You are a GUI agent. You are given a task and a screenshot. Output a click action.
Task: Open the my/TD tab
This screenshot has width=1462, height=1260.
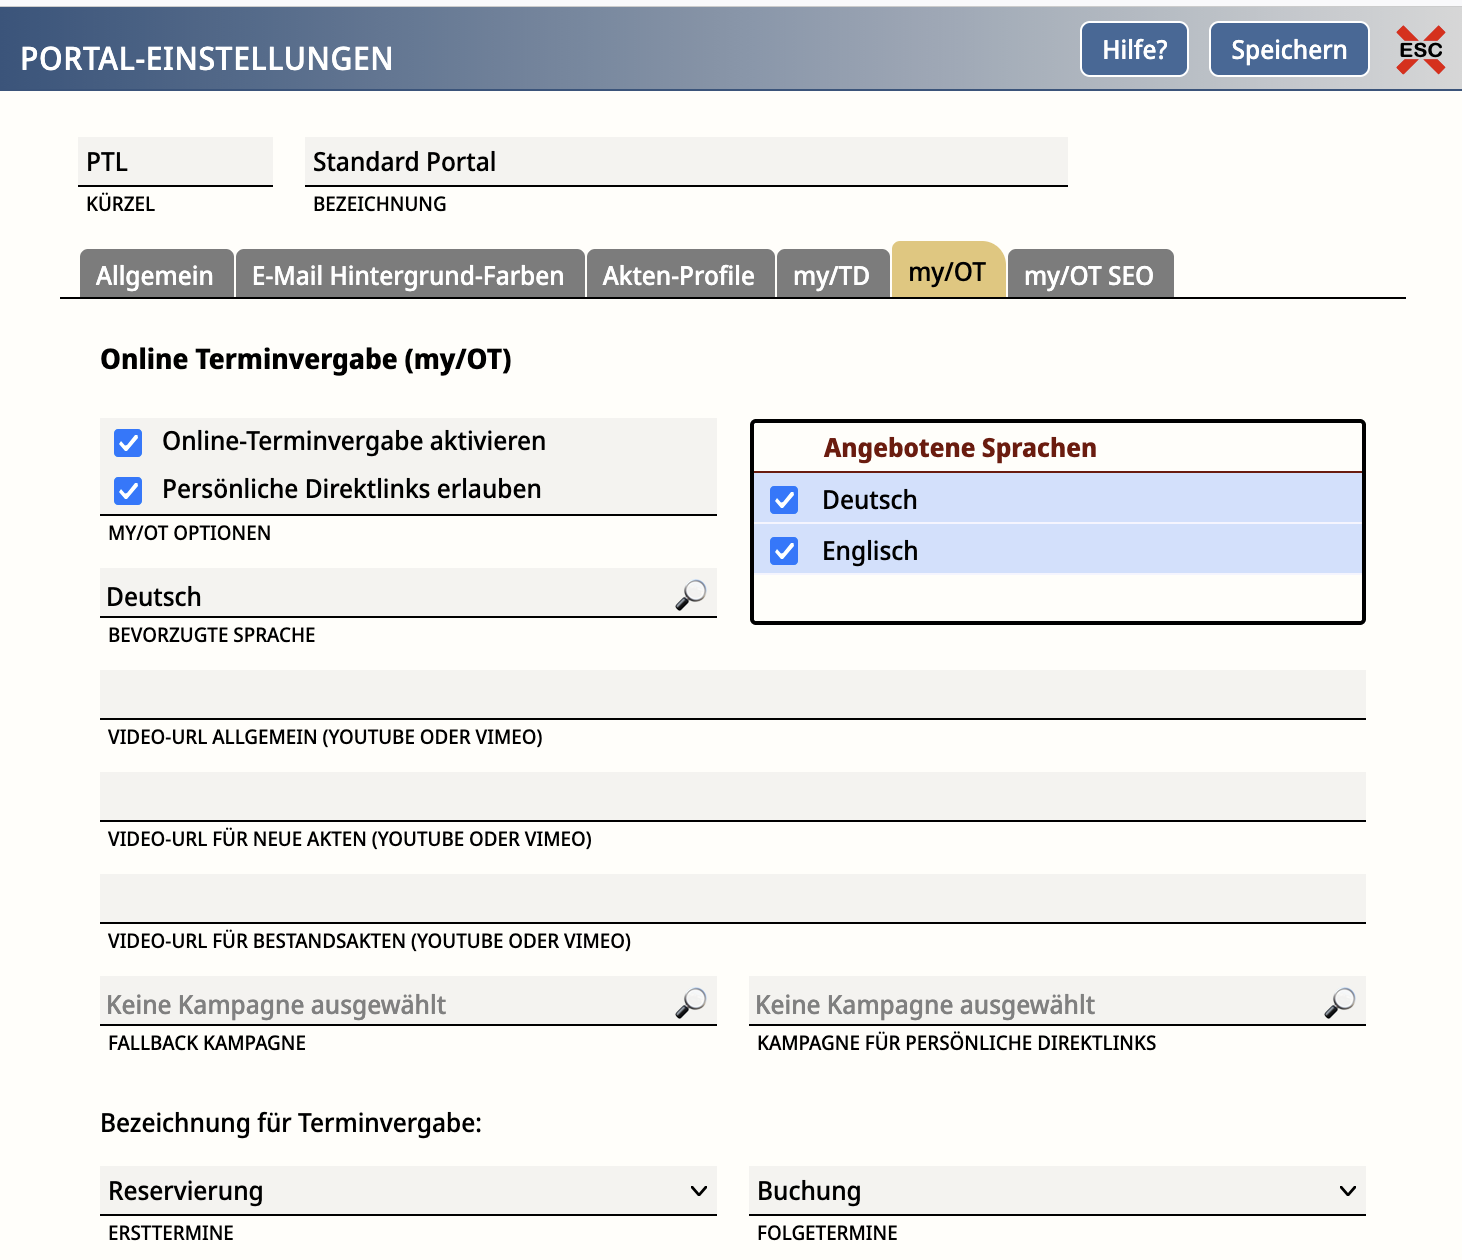point(831,275)
